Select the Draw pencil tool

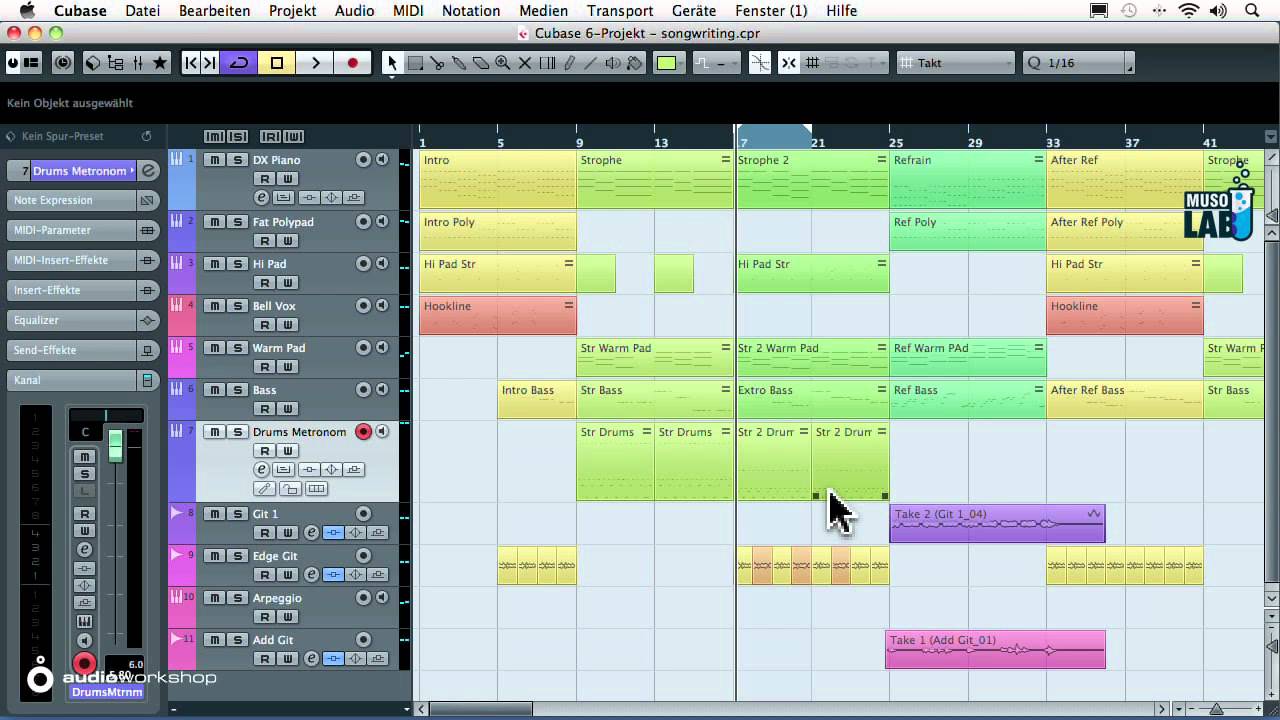click(x=569, y=63)
